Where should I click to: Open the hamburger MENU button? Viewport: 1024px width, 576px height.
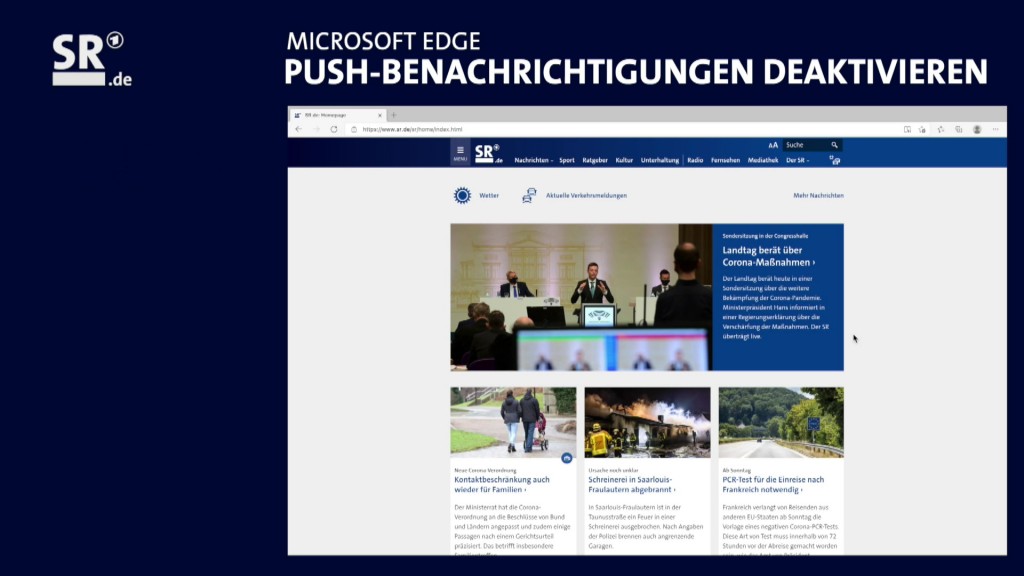[x=460, y=153]
